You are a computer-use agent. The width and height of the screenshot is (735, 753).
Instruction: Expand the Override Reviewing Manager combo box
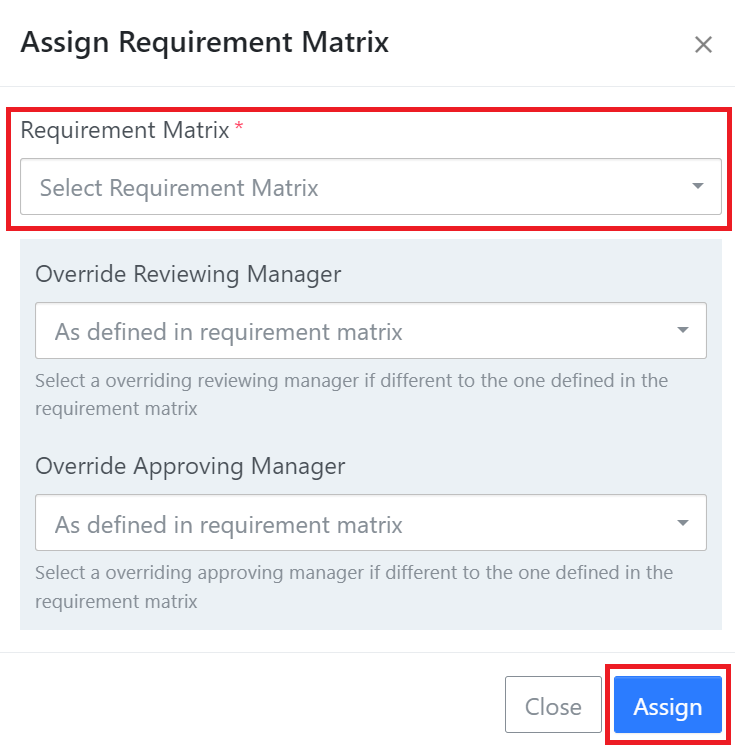pyautogui.click(x=371, y=330)
